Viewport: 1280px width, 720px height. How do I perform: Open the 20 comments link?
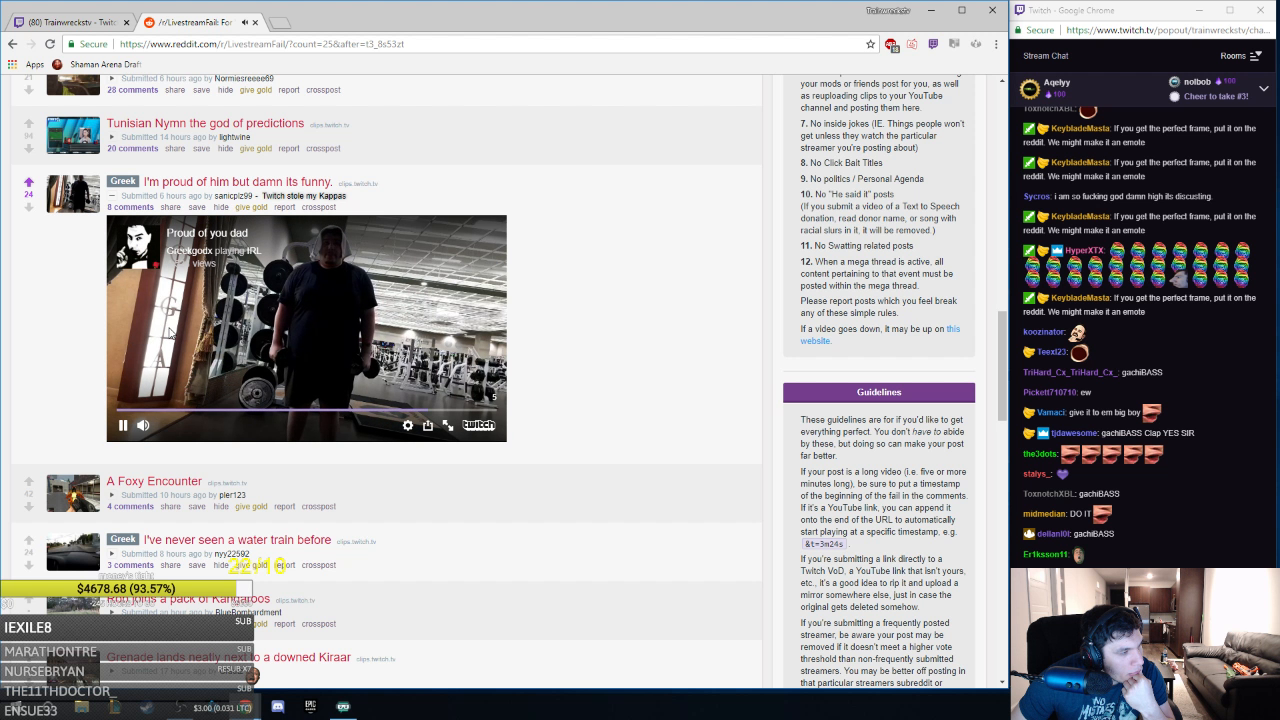(133, 148)
